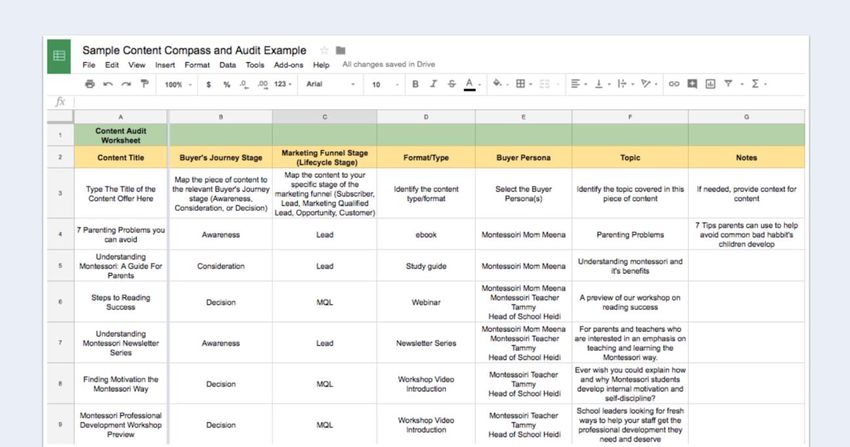Click the Undo arrow

(108, 84)
